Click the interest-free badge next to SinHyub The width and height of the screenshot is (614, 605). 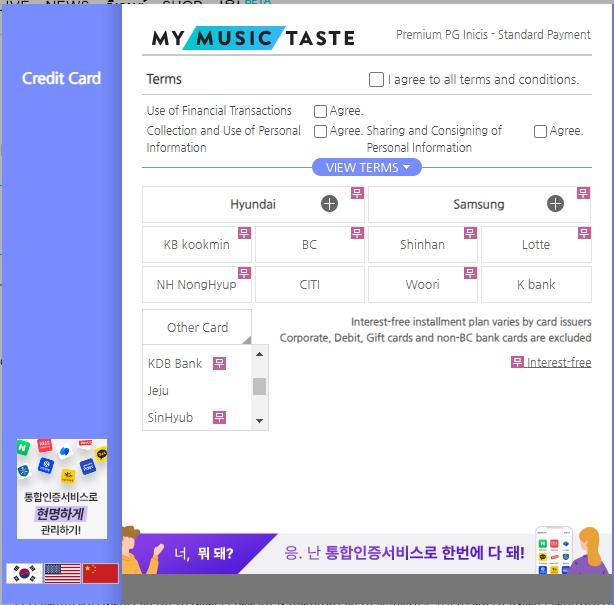click(x=219, y=417)
